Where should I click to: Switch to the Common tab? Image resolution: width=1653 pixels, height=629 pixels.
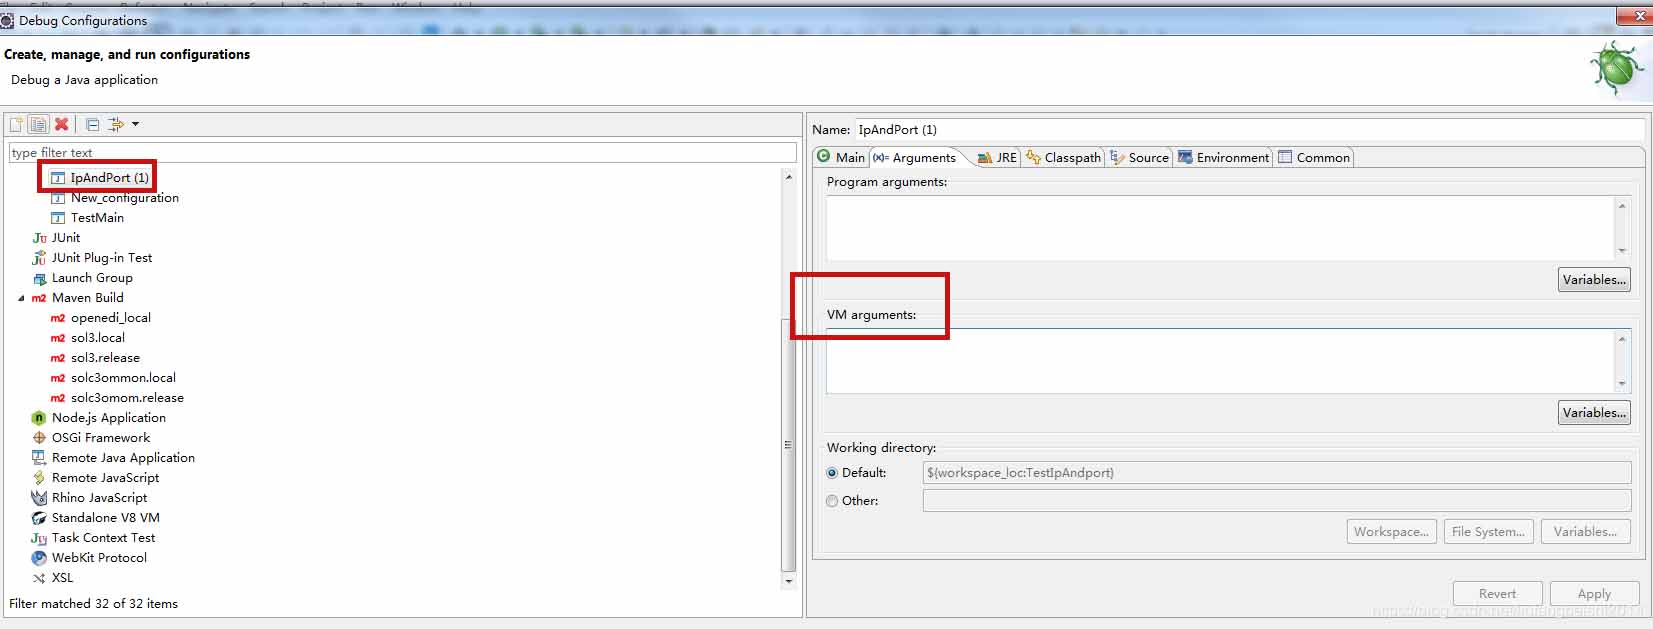click(1314, 157)
